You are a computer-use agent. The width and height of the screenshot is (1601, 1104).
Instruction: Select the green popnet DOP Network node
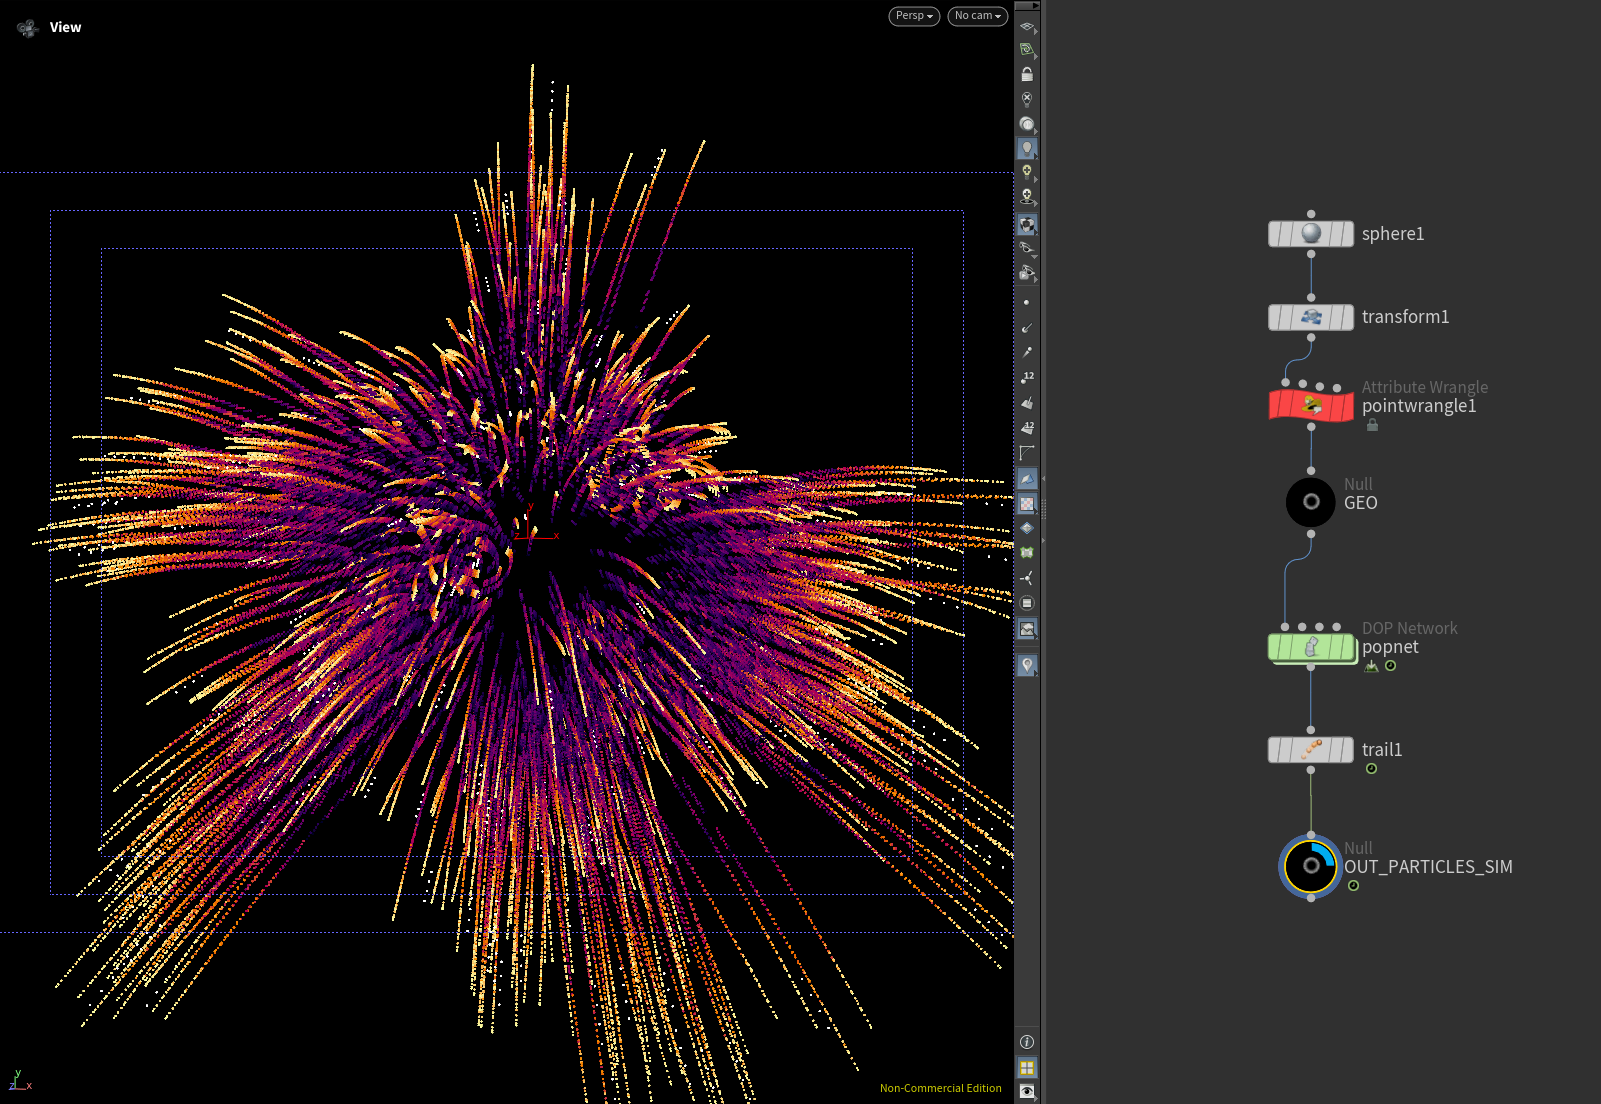pyautogui.click(x=1310, y=647)
